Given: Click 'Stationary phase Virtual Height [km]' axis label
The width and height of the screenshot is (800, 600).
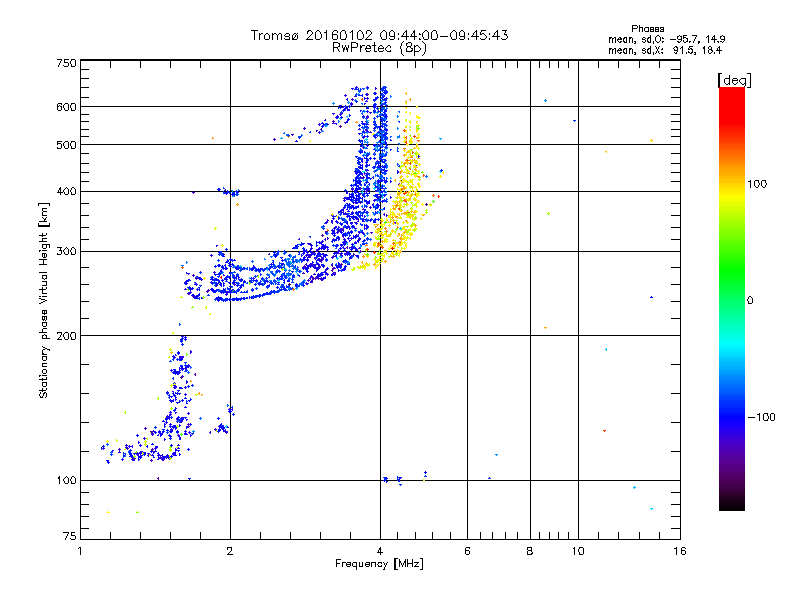Looking at the screenshot, I should [44, 301].
